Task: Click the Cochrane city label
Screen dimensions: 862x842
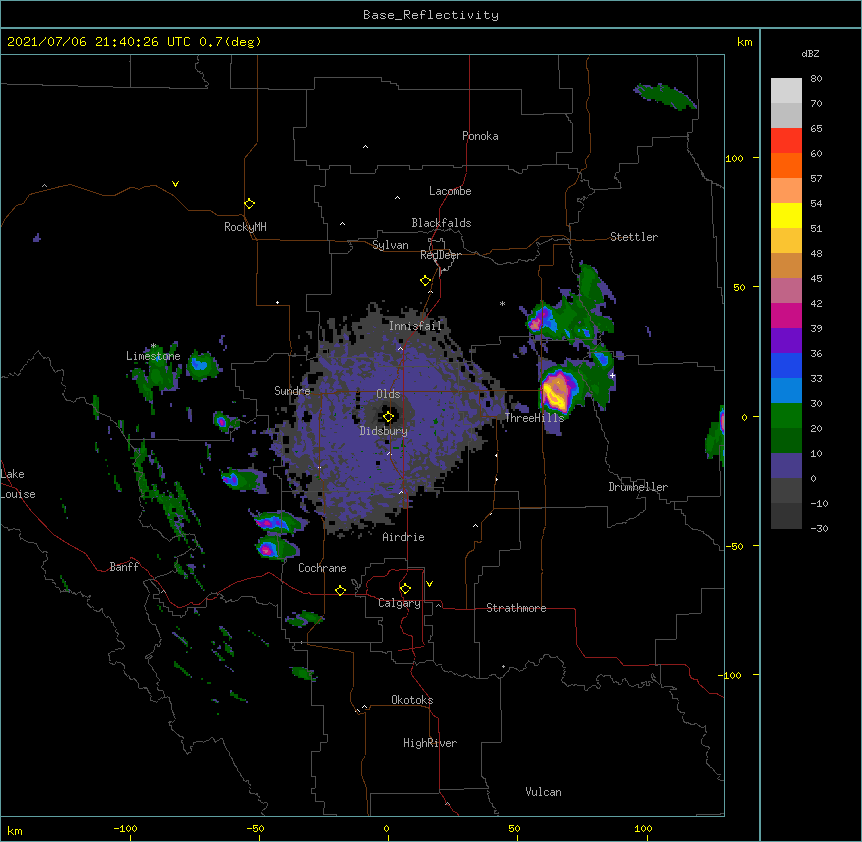Action: click(x=322, y=568)
